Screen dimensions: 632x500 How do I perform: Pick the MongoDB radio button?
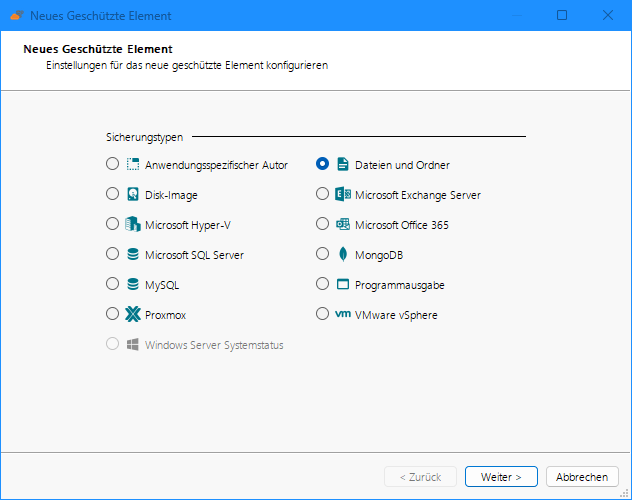pyautogui.click(x=322, y=254)
